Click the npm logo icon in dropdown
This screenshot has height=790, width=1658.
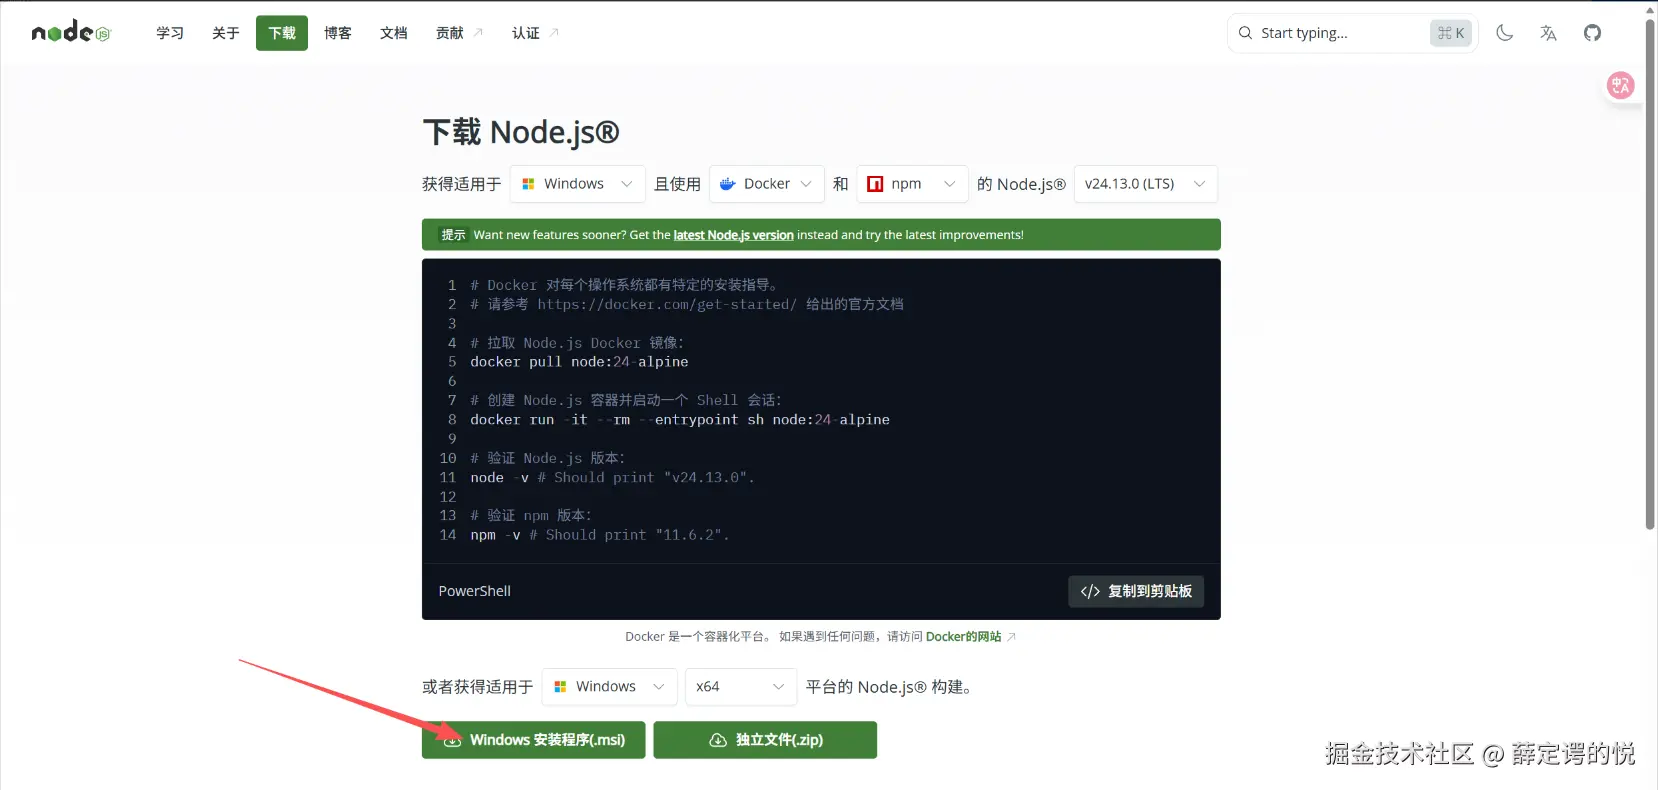(875, 184)
